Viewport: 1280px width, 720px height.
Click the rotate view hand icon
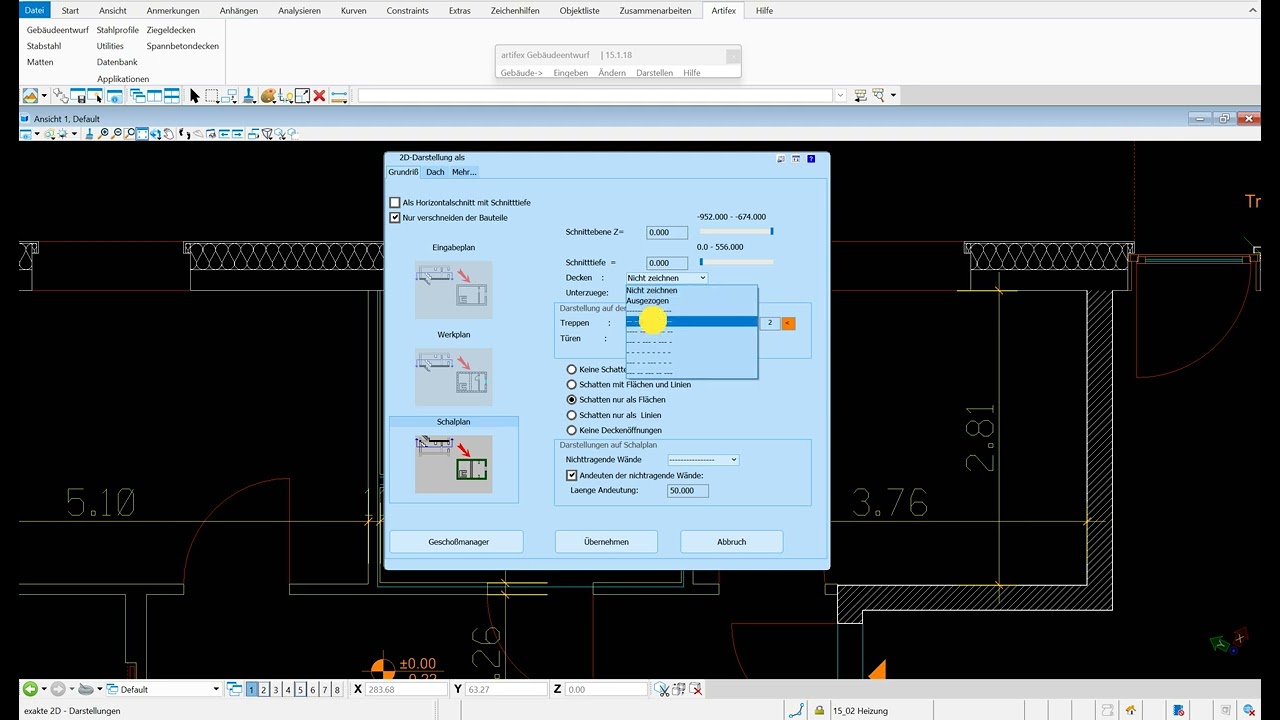[169, 134]
